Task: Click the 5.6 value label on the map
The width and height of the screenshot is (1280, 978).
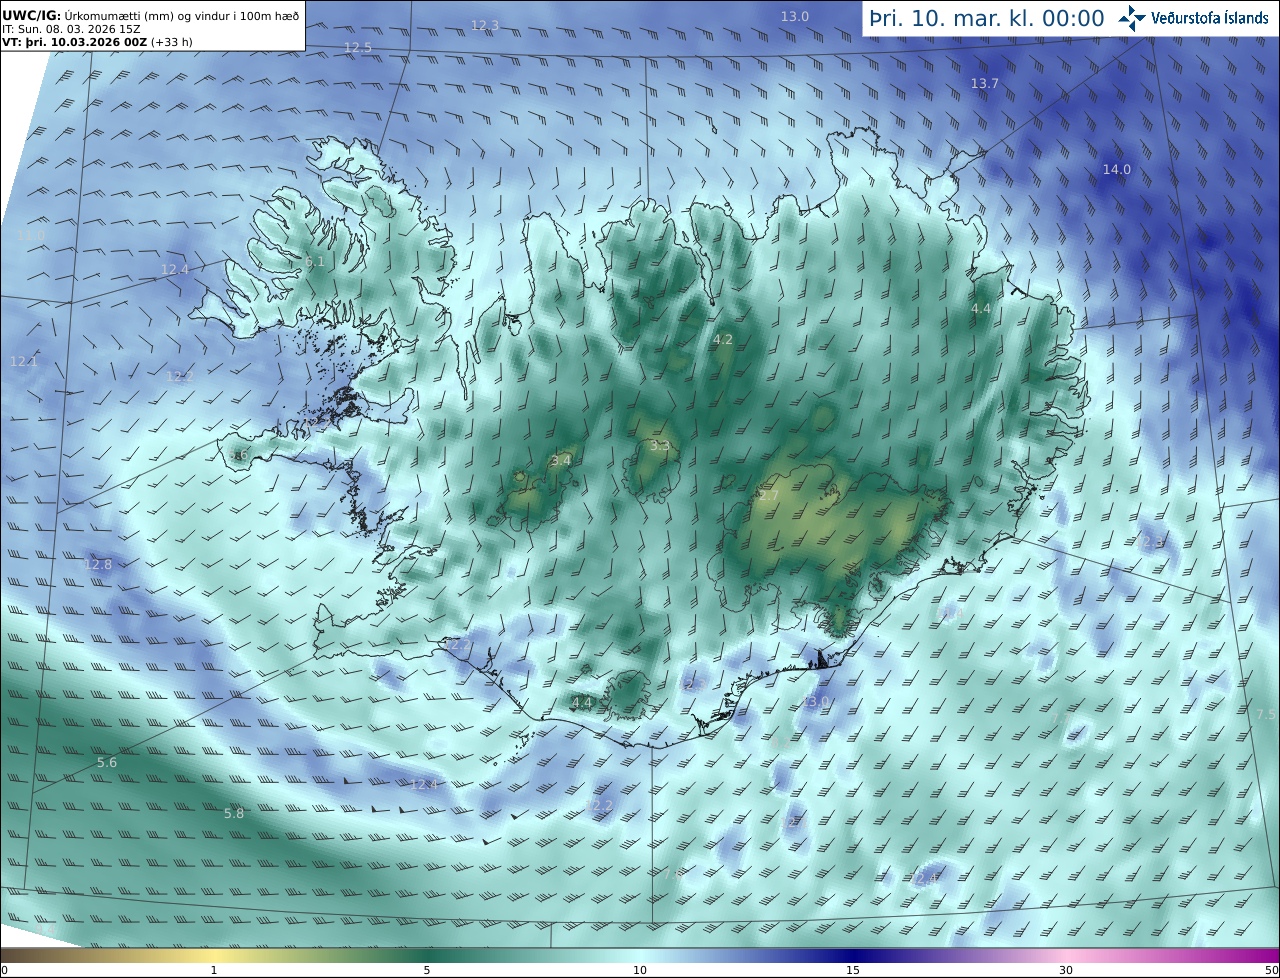Action: [107, 762]
